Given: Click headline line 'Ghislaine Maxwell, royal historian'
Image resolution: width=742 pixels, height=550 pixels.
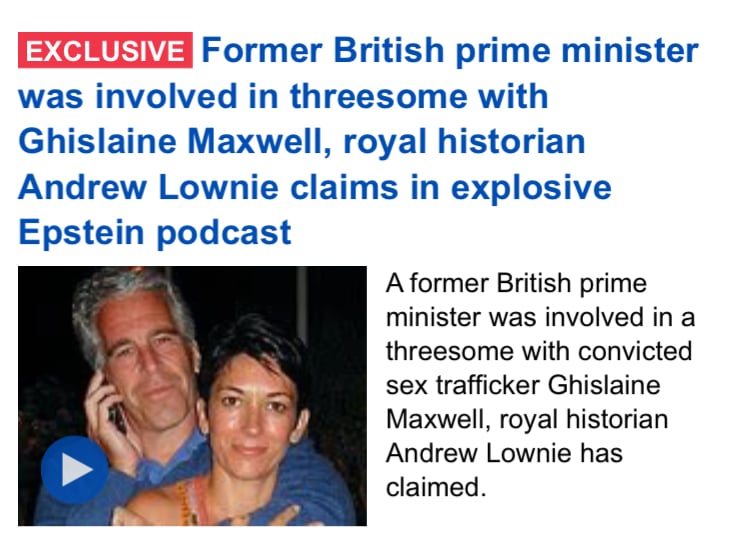Looking at the screenshot, I should (302, 142).
